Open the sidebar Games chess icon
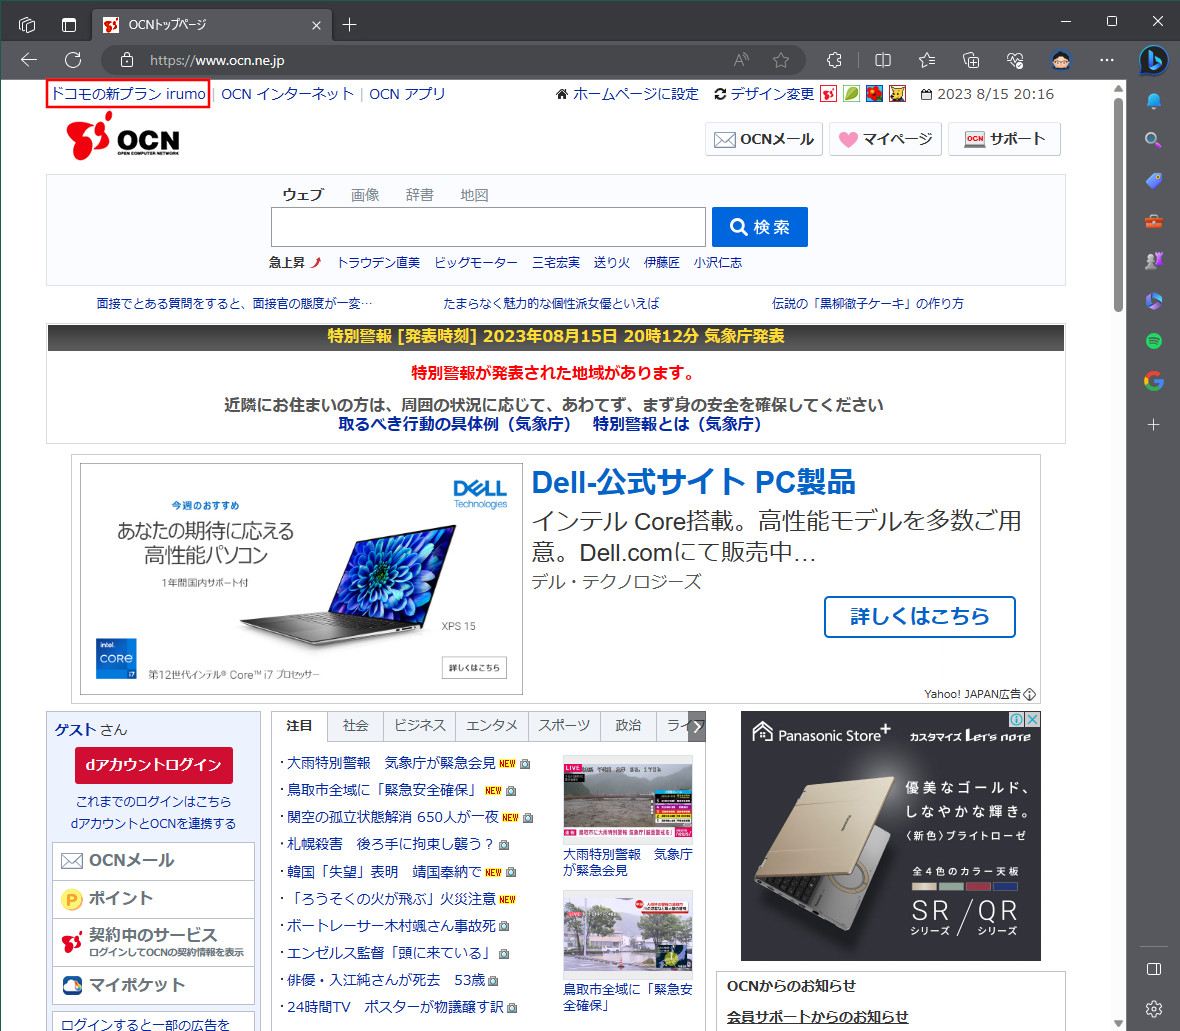This screenshot has width=1180, height=1031. [x=1153, y=260]
